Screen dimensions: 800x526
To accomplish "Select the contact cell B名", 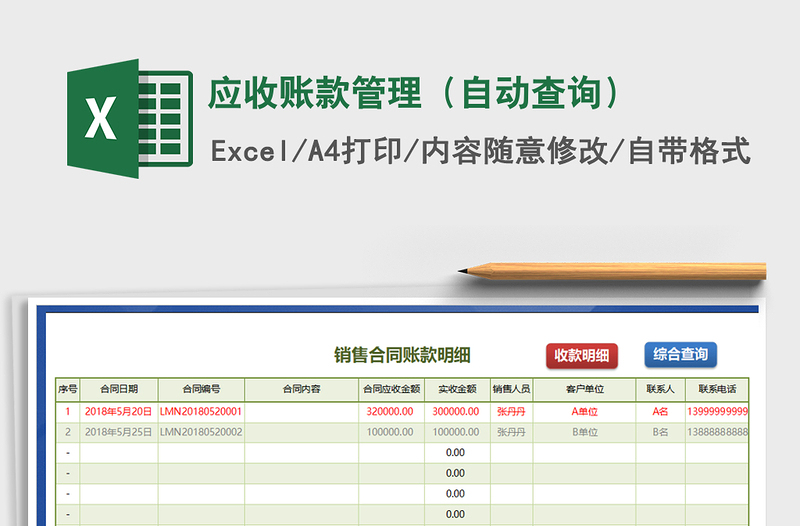I will [660, 432].
